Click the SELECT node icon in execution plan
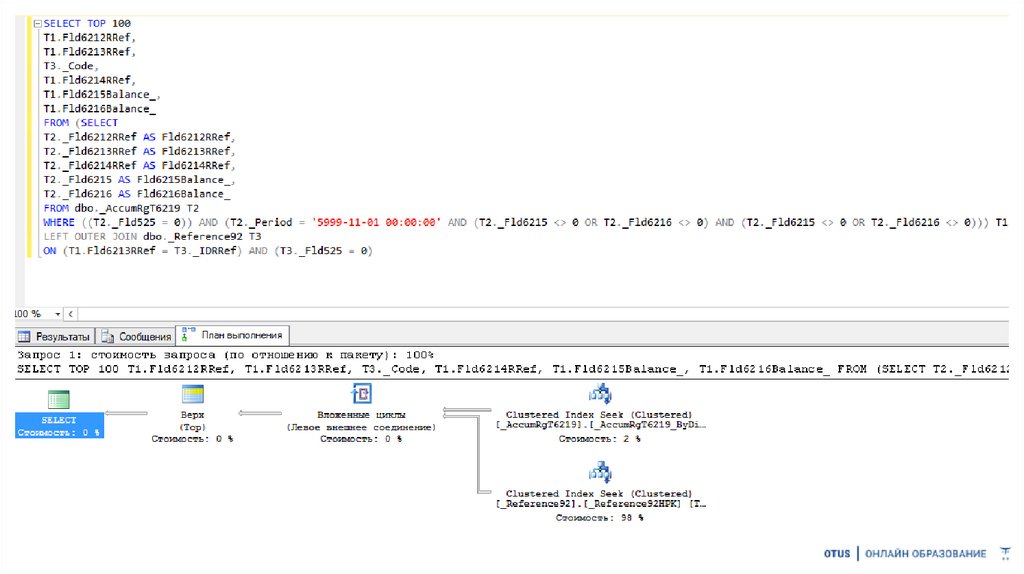Image resolution: width=1024 pixels, height=574 pixels. (x=59, y=398)
